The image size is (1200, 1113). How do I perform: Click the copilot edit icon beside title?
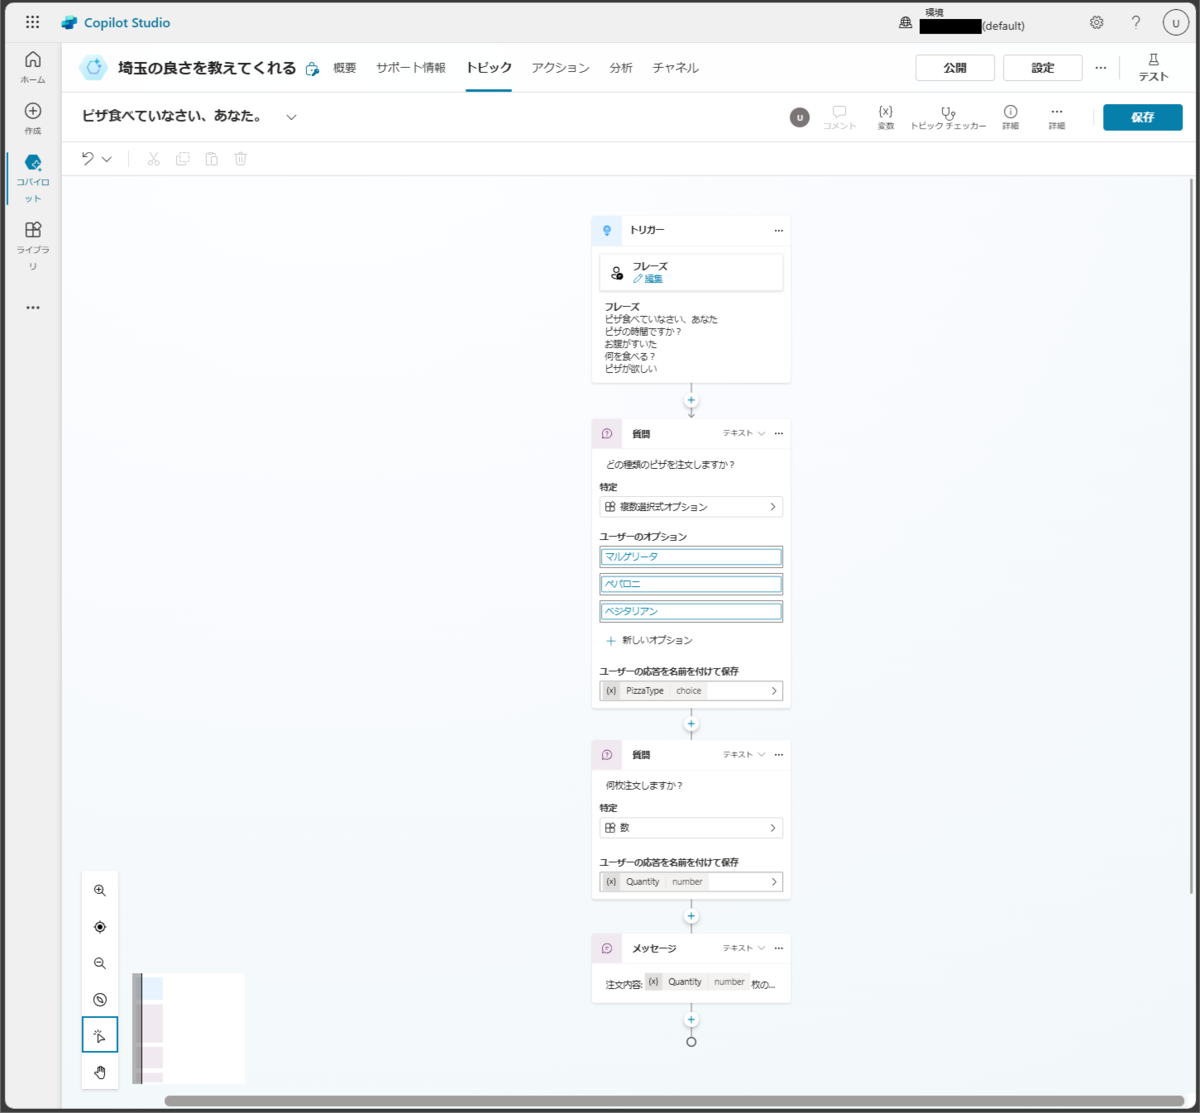(312, 68)
